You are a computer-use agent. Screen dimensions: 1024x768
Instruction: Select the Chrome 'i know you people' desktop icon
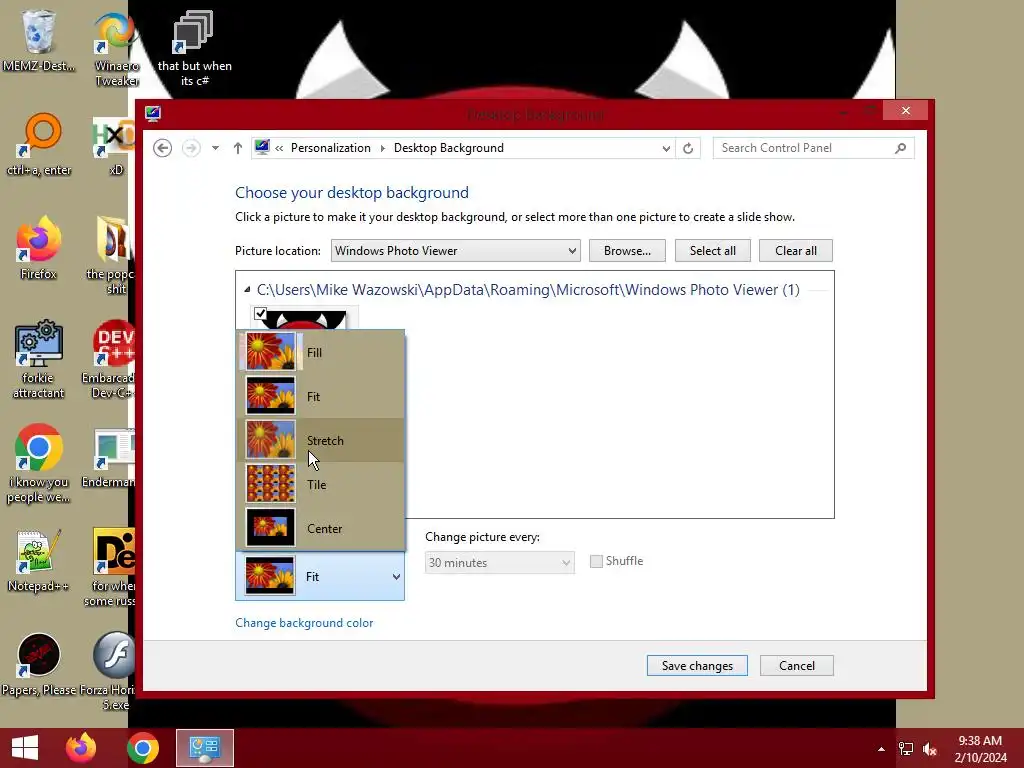38,464
